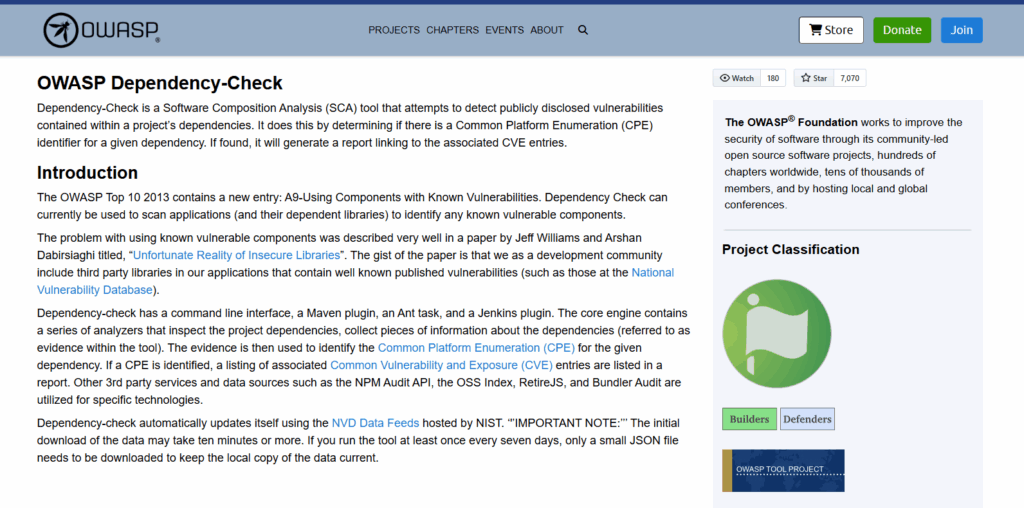Open the EVENTS menu item
Viewport: 1024px width, 508px height.
tap(504, 30)
